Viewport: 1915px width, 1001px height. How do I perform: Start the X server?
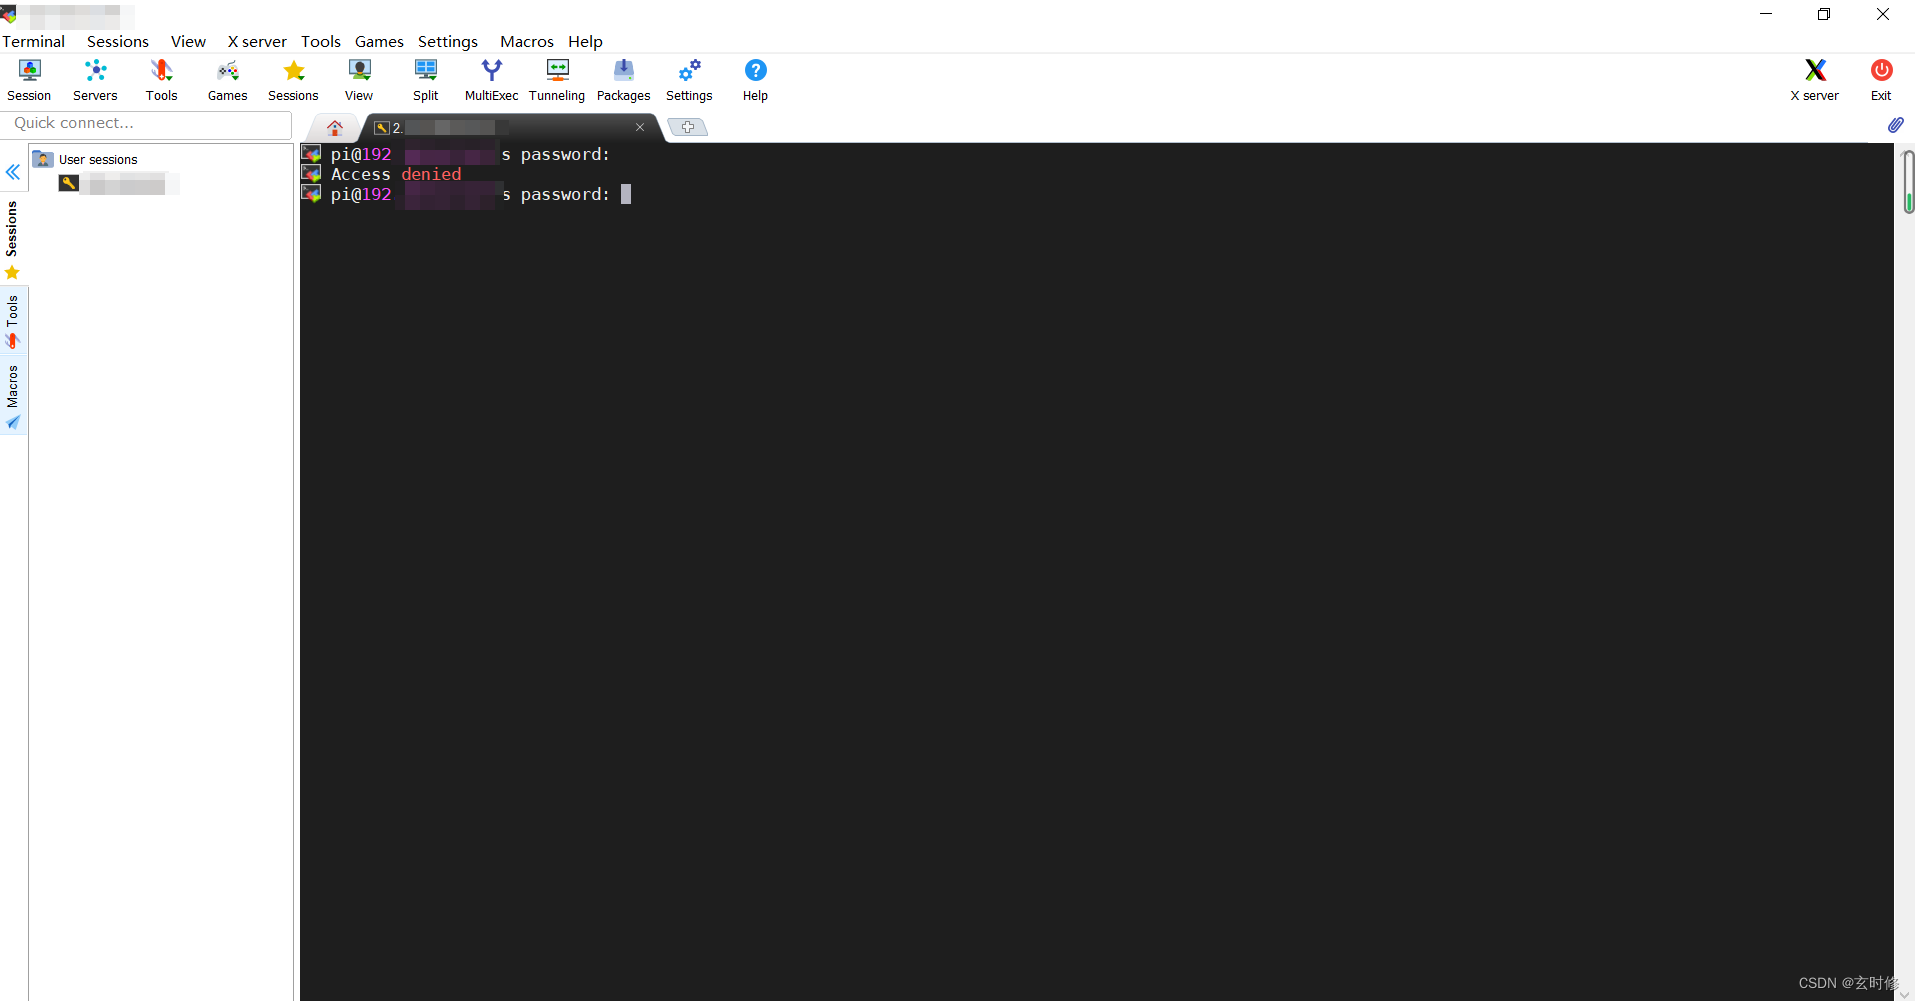point(1813,79)
